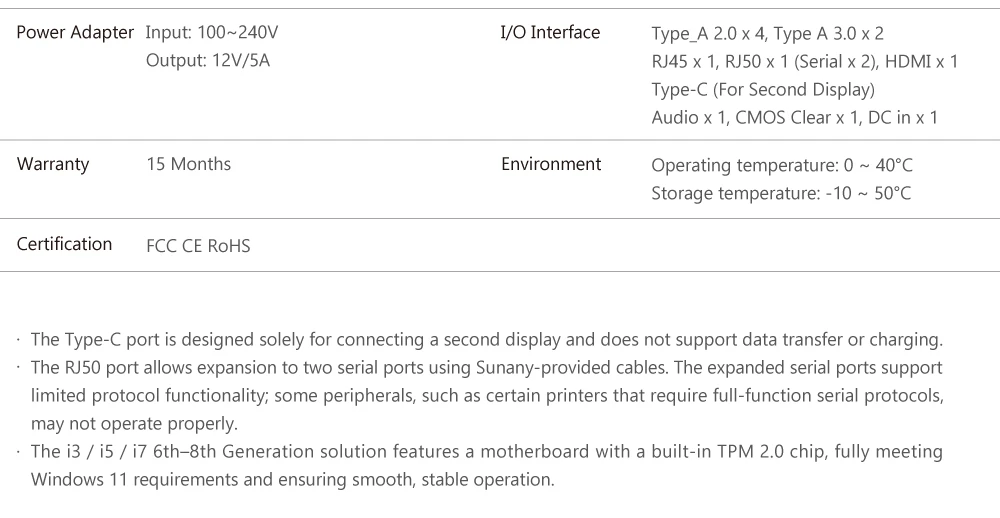
Task: Click the Output: 12V/5A value
Action: [x=208, y=61]
